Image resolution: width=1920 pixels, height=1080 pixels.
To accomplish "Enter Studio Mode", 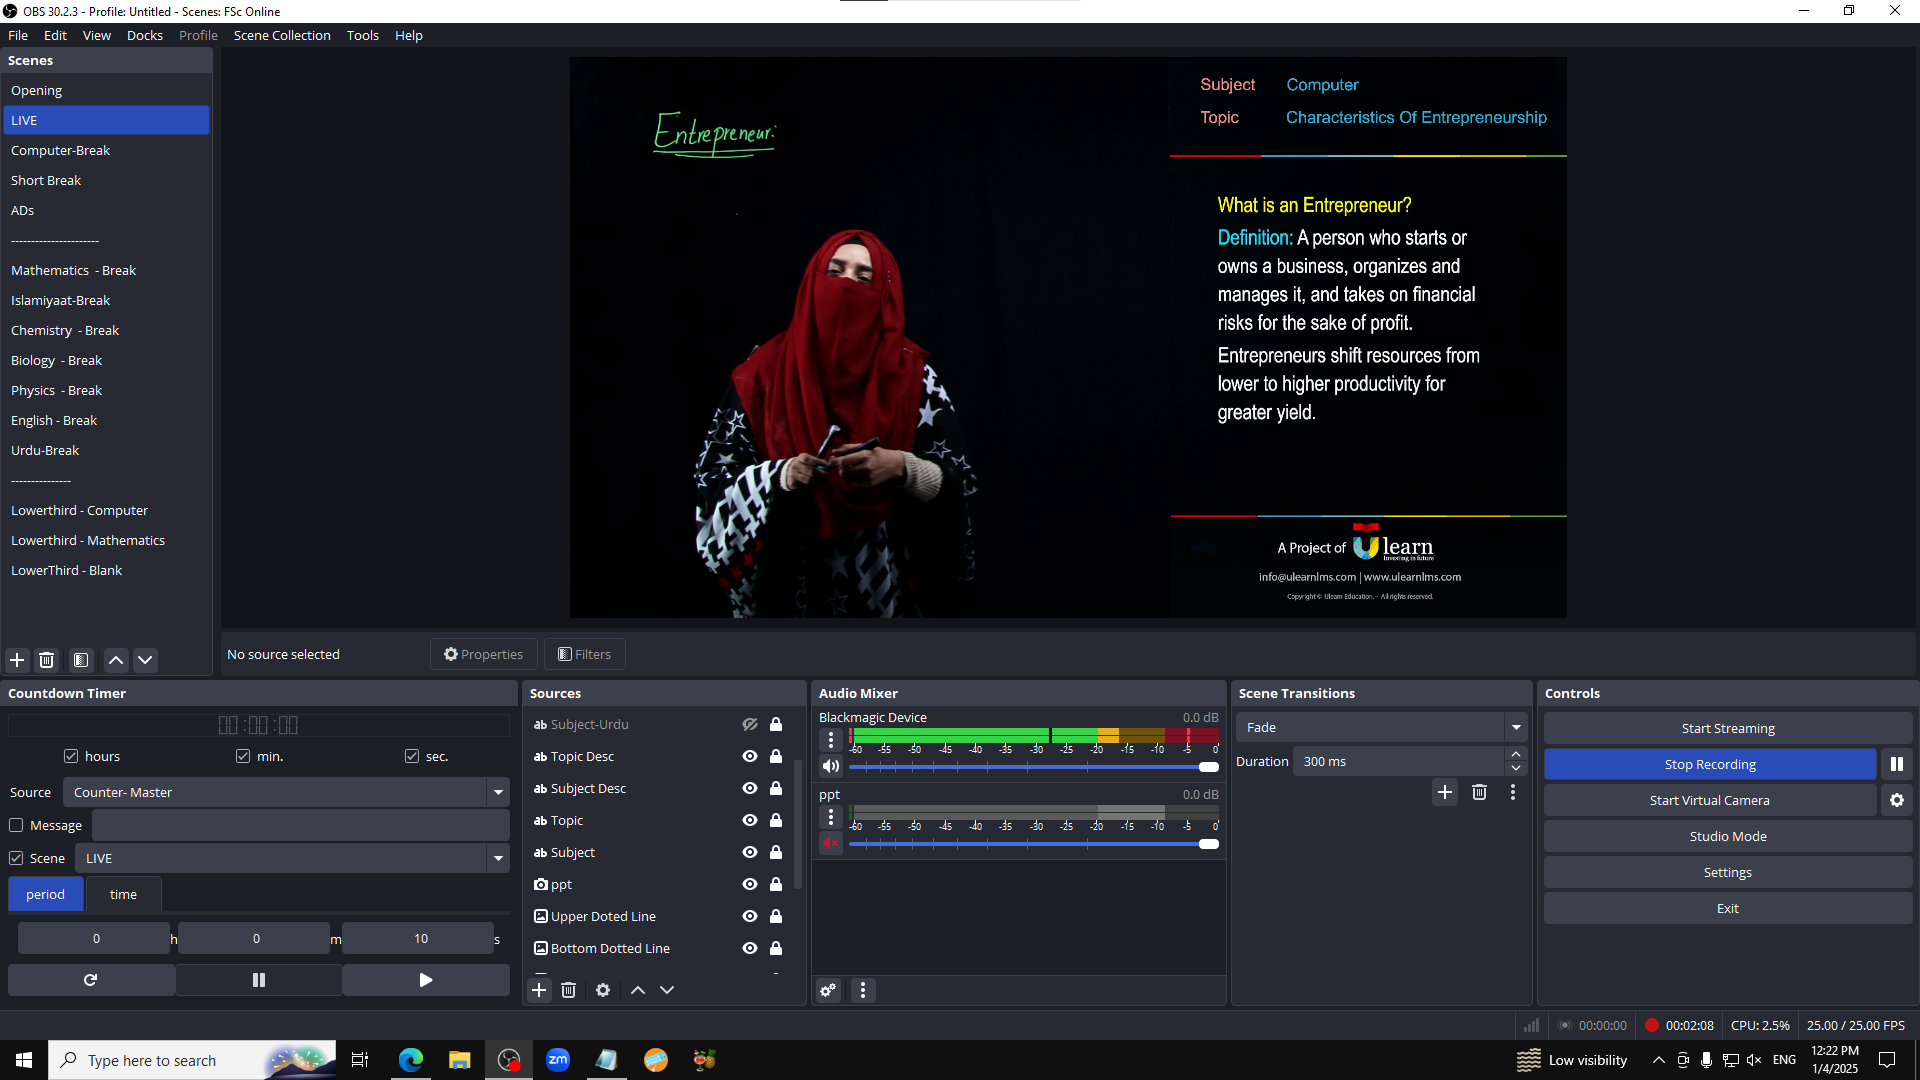I will 1728,836.
